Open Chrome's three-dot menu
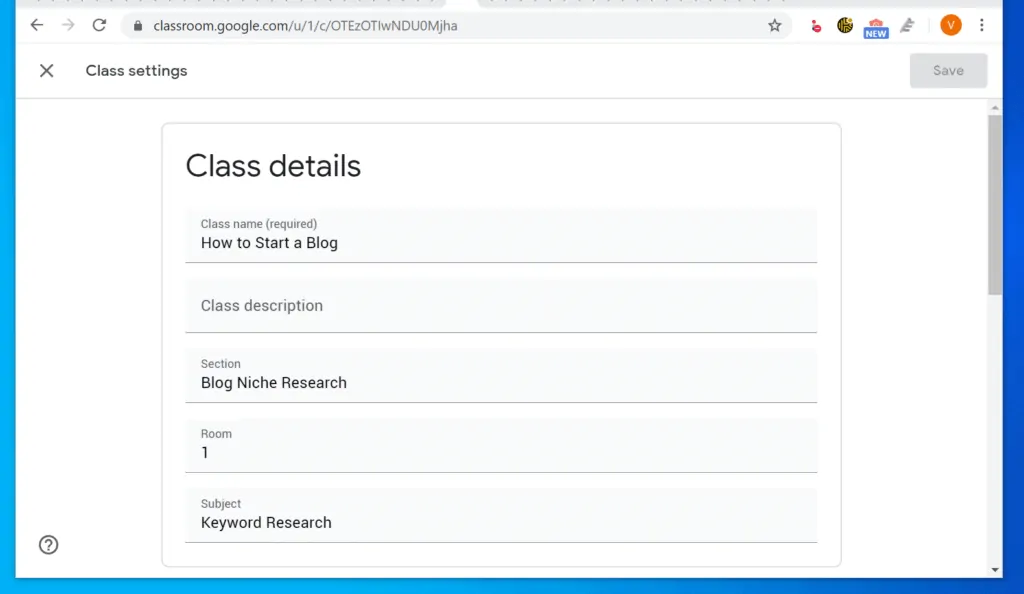The height and width of the screenshot is (594, 1024). (983, 25)
